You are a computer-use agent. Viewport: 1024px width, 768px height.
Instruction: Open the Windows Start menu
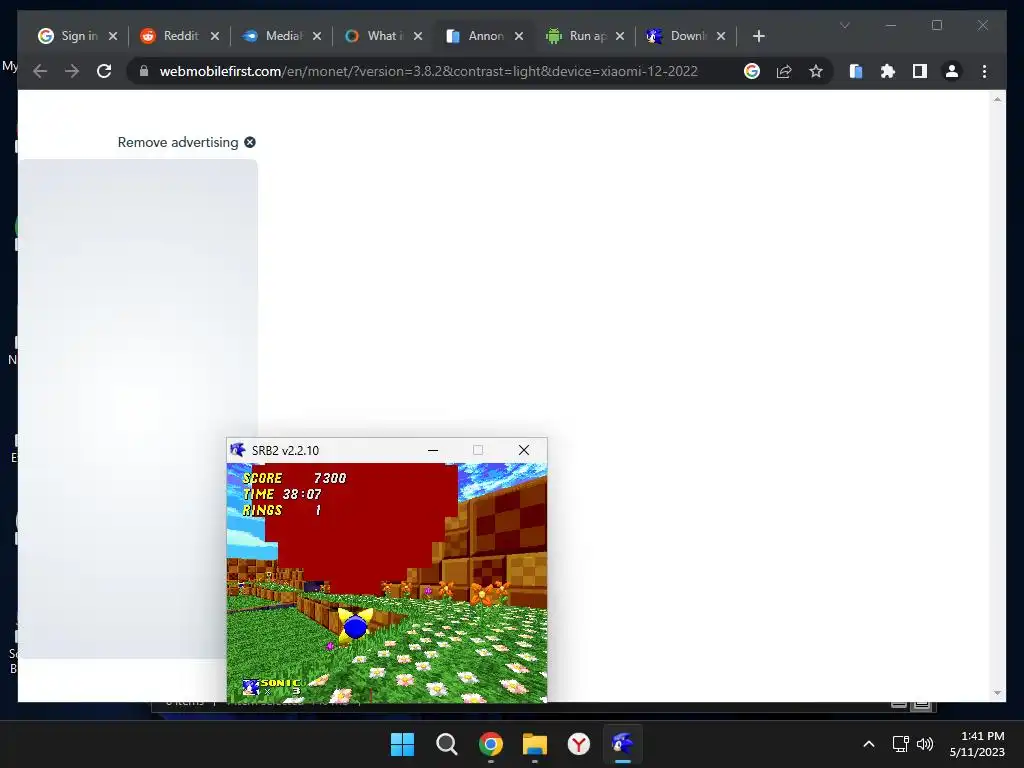click(402, 744)
